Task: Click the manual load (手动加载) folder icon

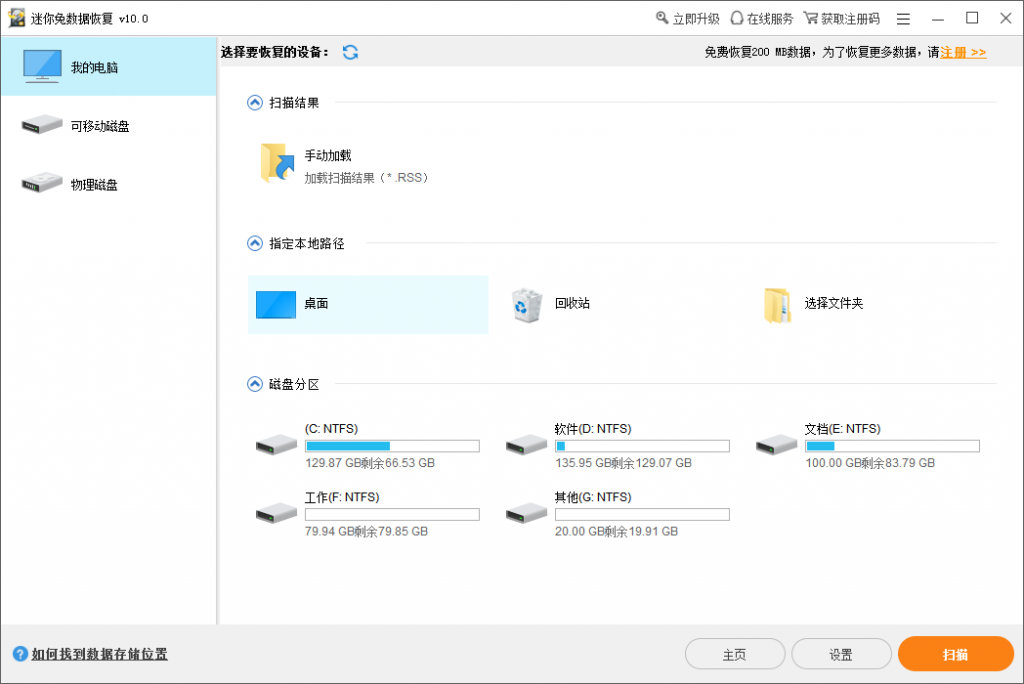Action: tap(277, 163)
